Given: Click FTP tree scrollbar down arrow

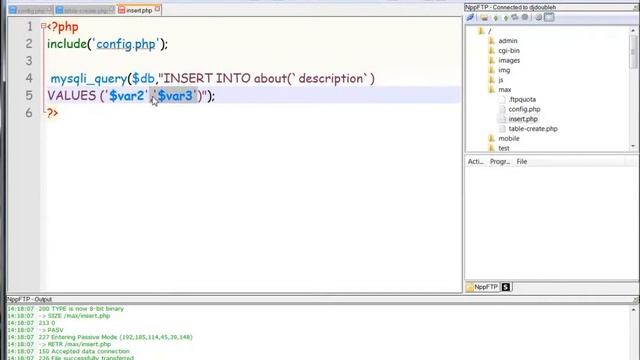Looking at the screenshot, I should click(x=633, y=146).
